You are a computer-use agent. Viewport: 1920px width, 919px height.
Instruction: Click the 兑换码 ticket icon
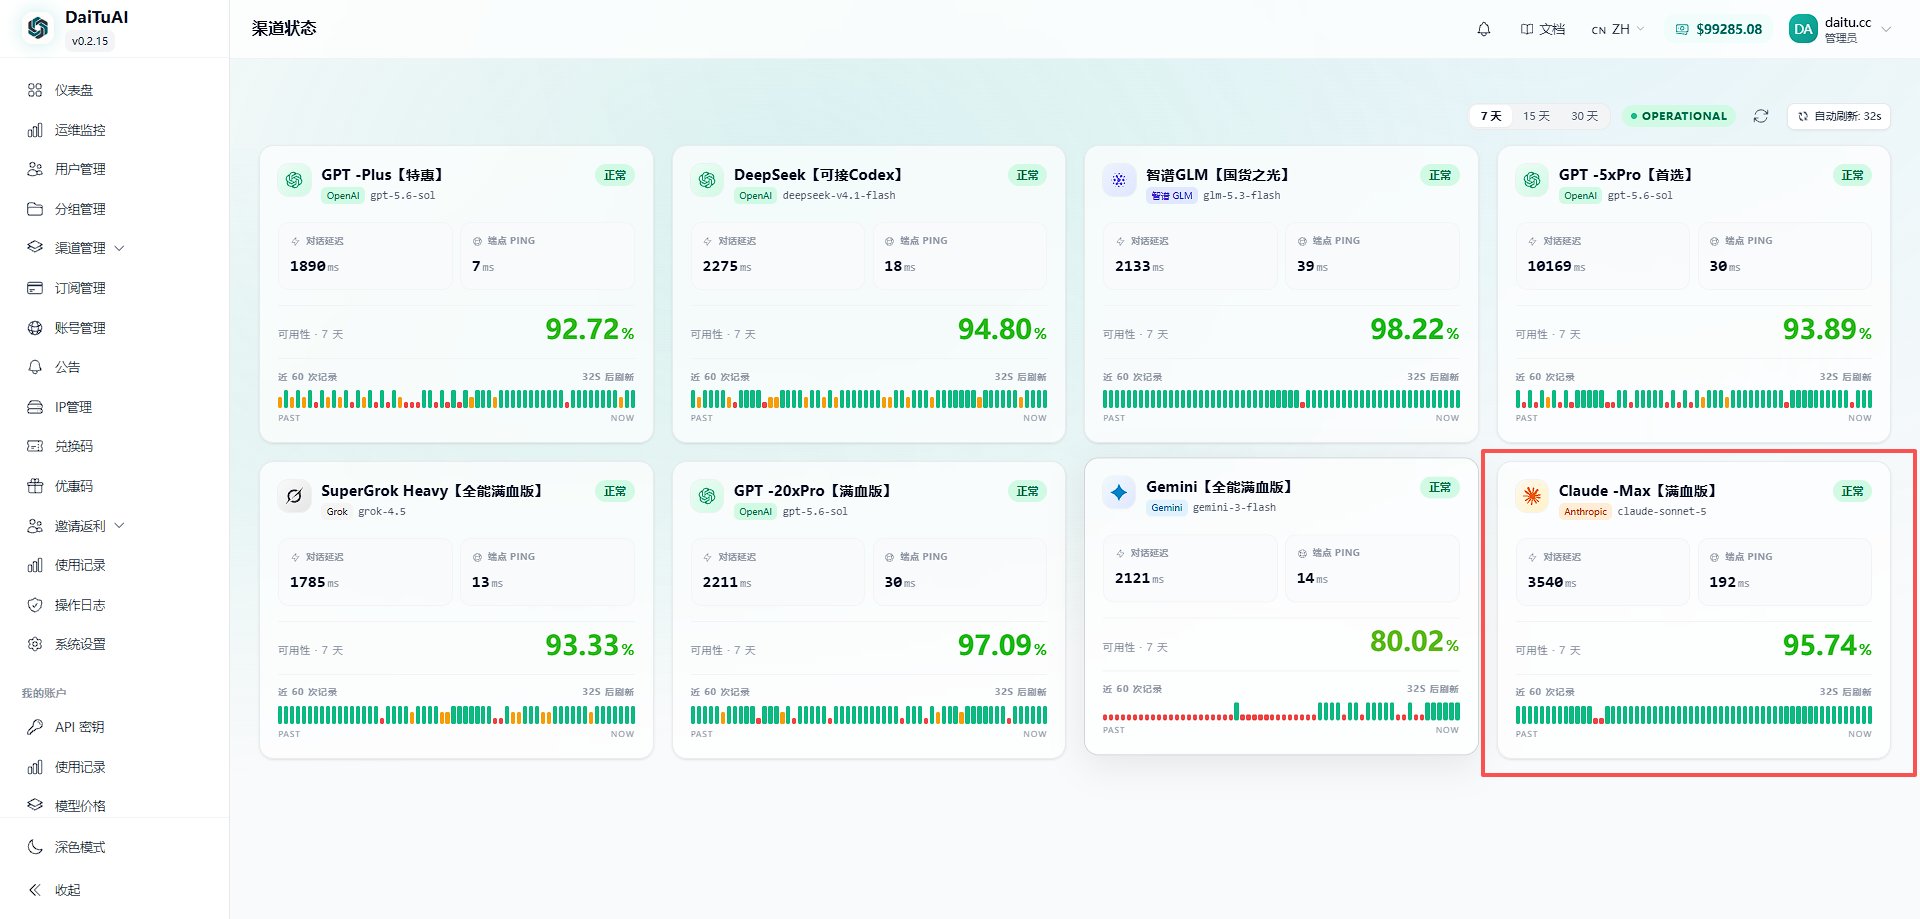pyautogui.click(x=35, y=446)
